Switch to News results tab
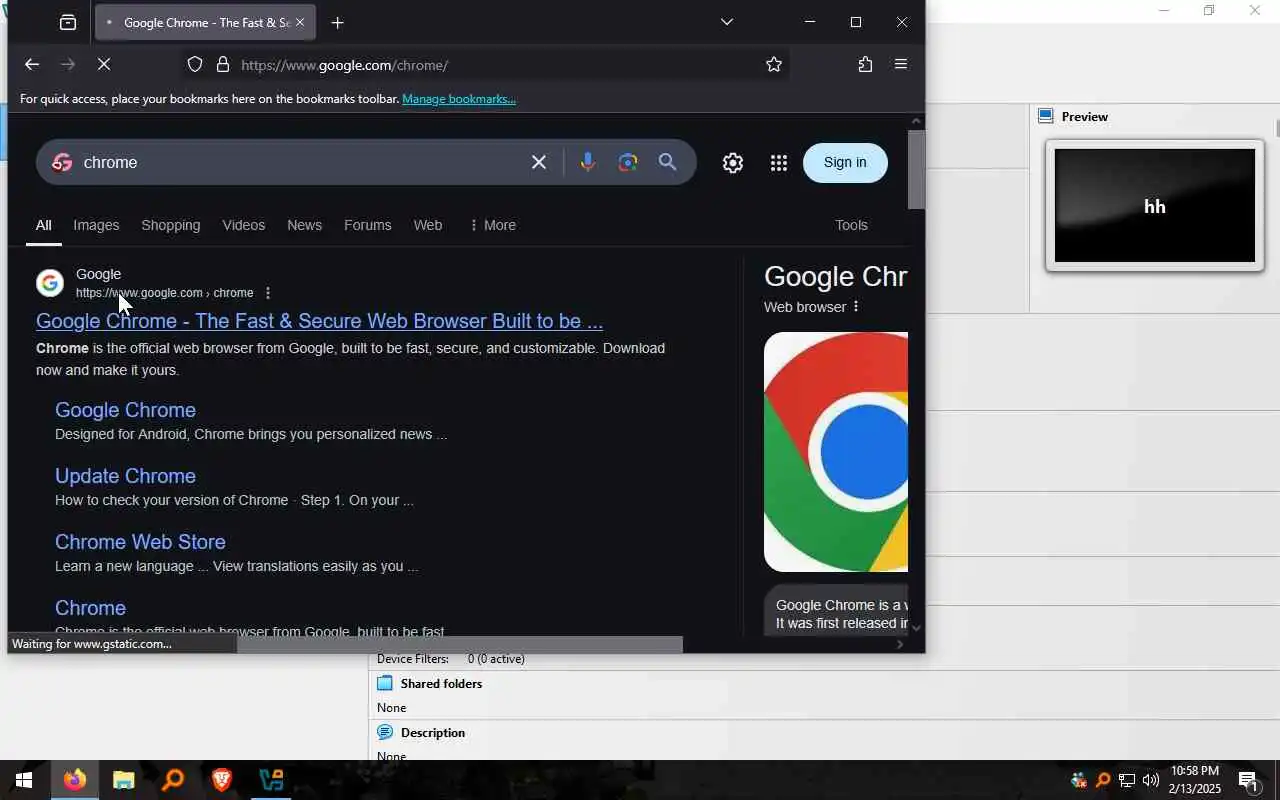Screen dimensions: 1280x800 (x=305, y=225)
